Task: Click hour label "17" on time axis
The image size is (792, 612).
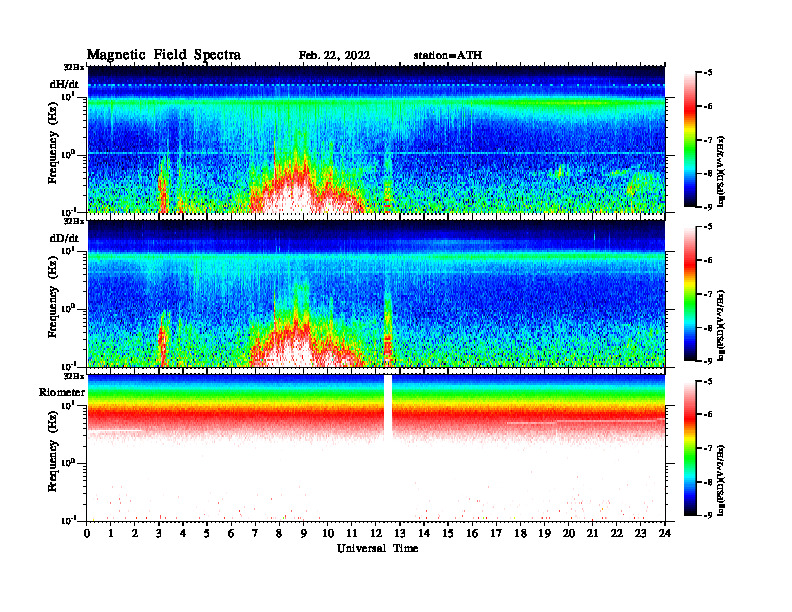Action: (496, 533)
